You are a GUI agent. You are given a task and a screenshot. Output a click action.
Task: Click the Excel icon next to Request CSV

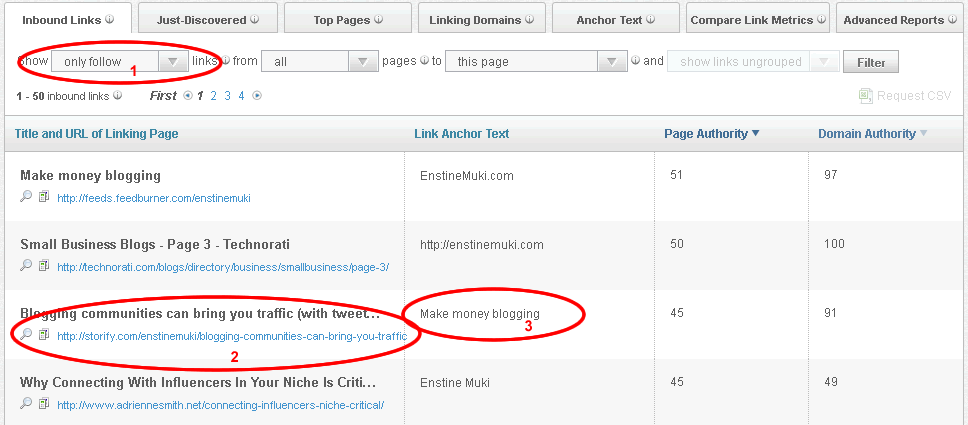866,96
